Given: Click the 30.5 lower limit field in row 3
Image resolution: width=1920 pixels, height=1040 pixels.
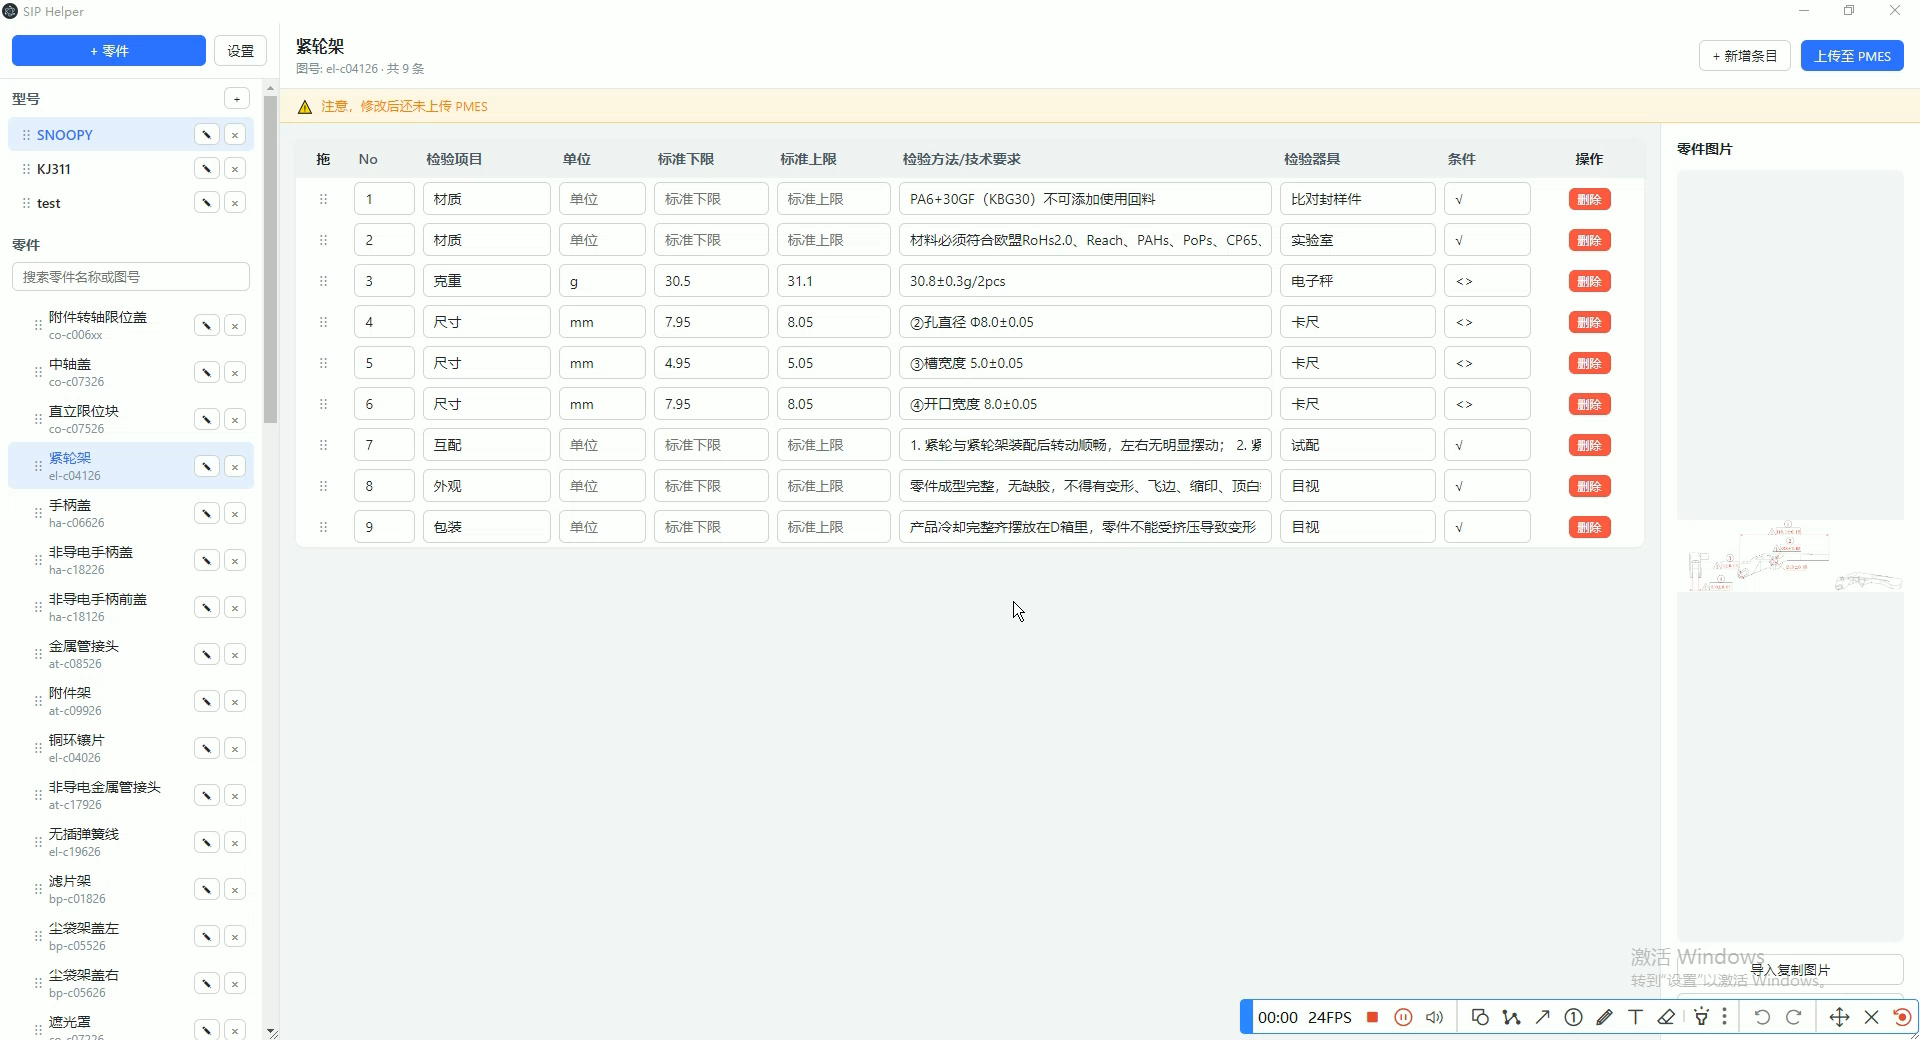Looking at the screenshot, I should click(711, 281).
